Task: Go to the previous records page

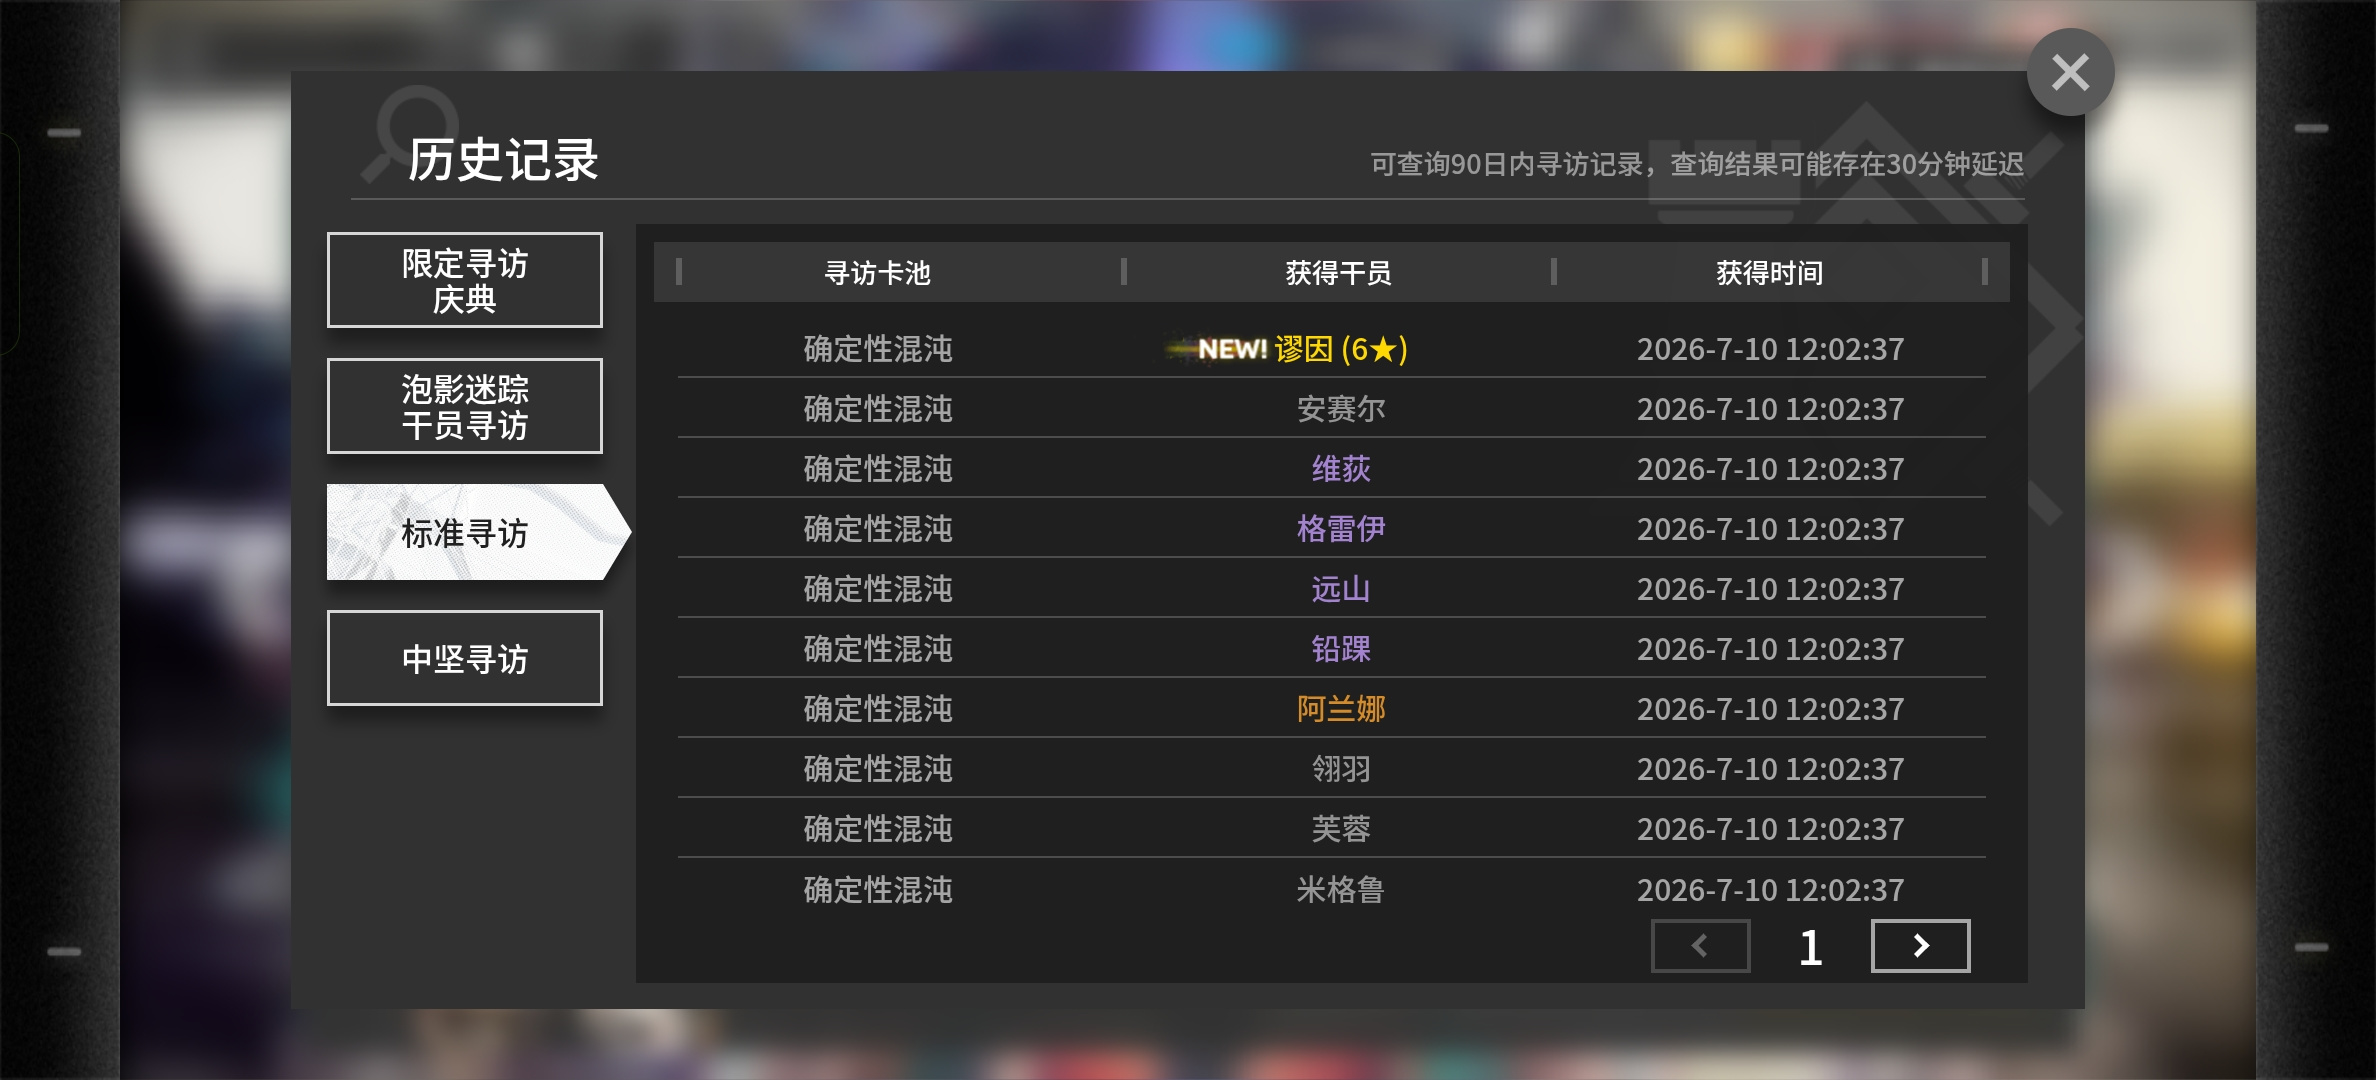Action: [1700, 946]
